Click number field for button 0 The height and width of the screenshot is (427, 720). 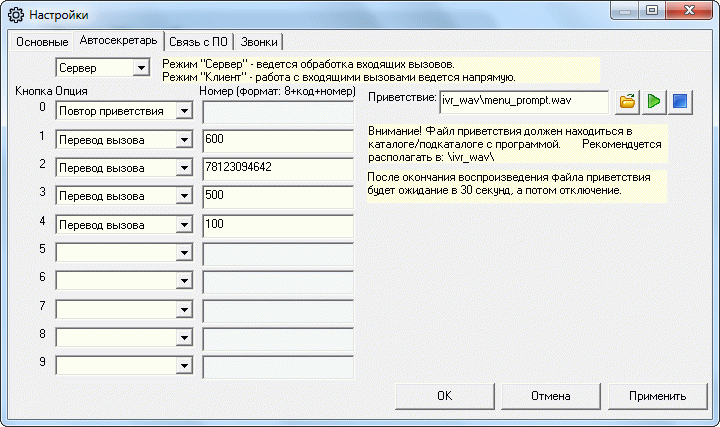[278, 112]
